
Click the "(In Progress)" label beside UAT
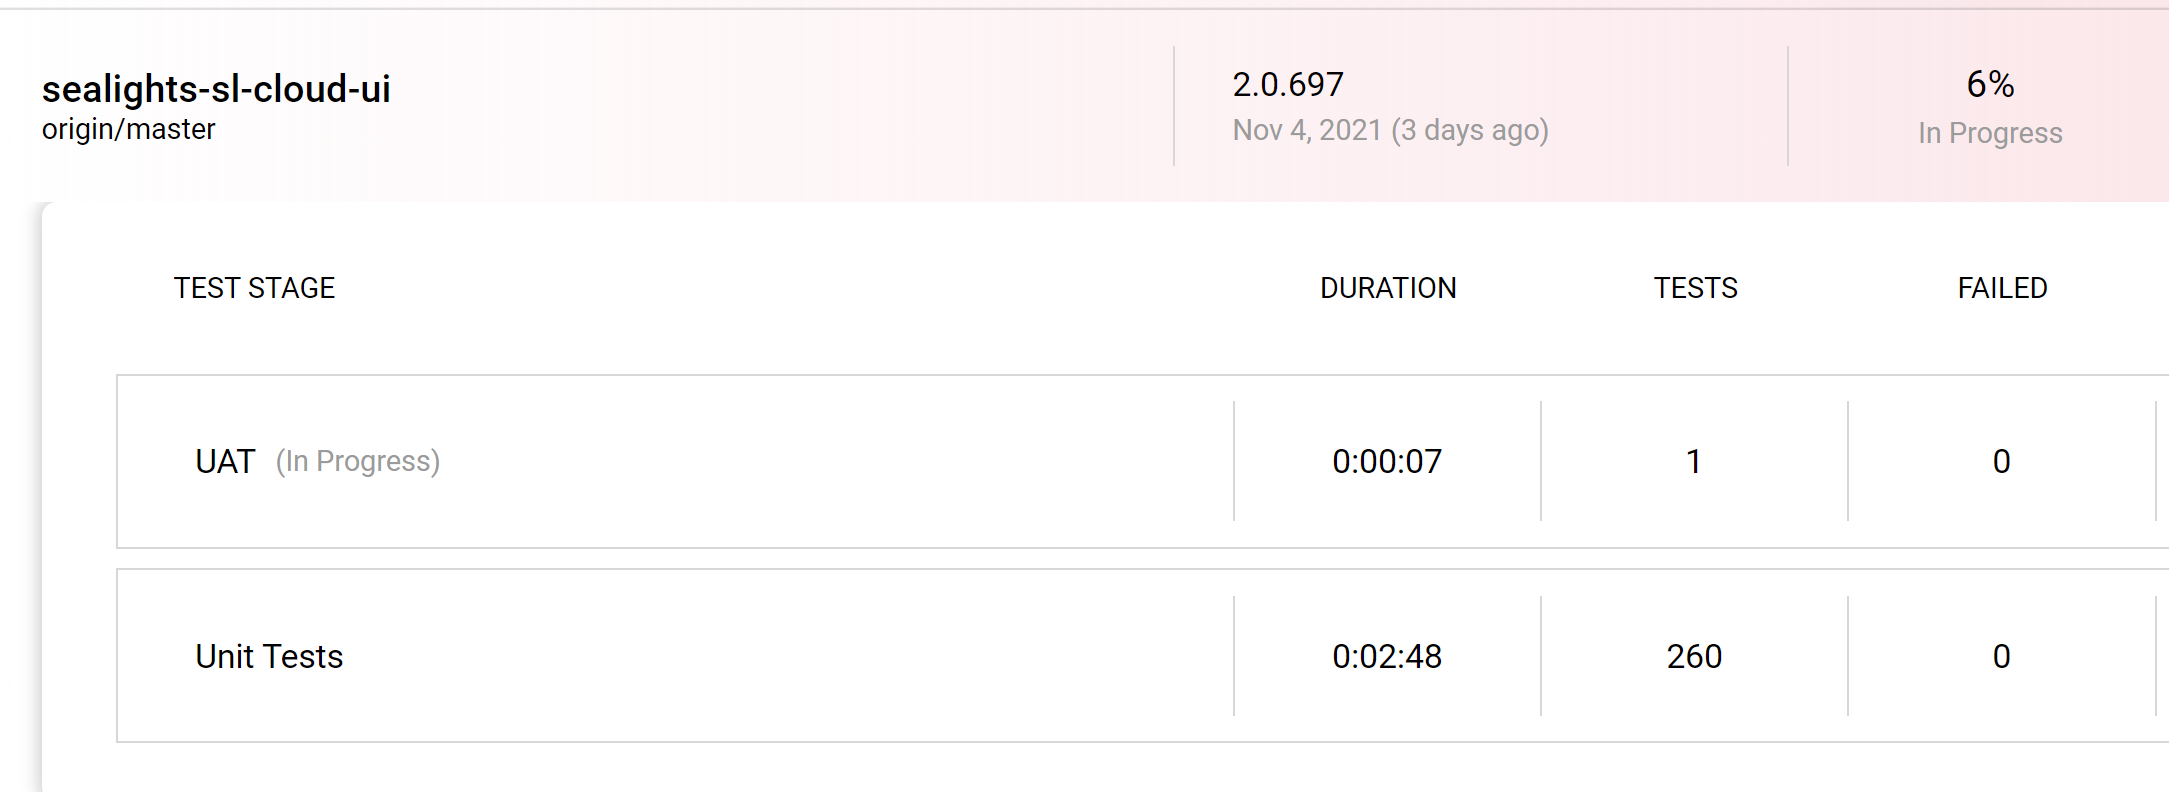[358, 462]
